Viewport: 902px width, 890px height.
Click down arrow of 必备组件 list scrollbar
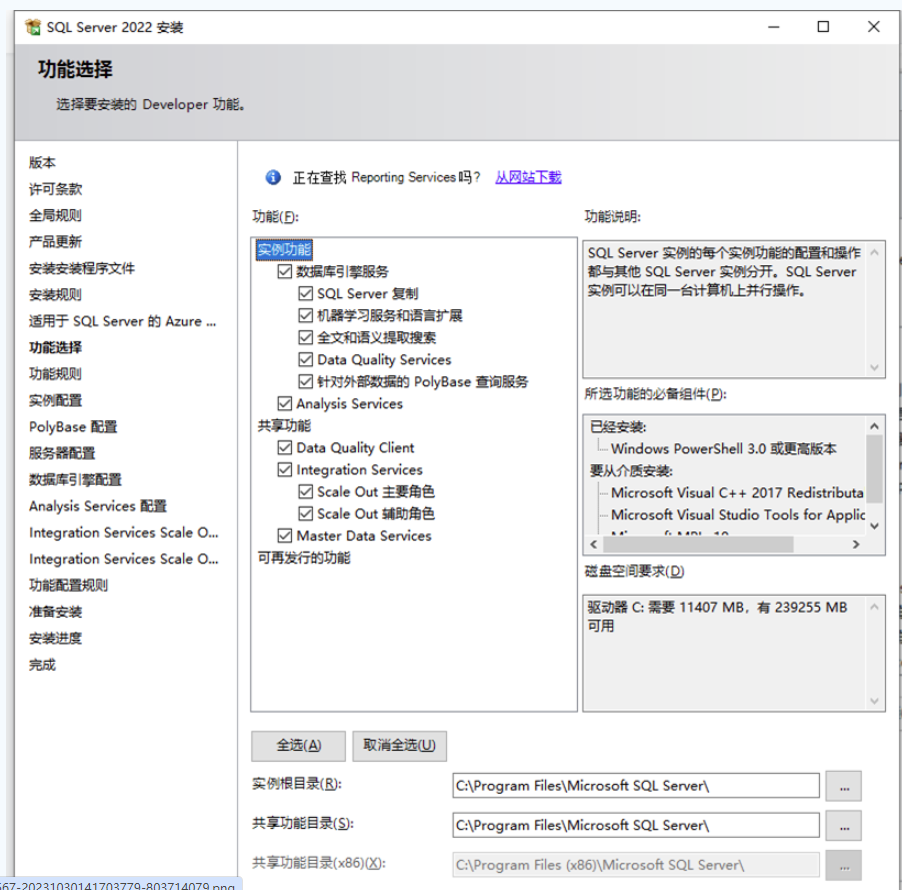tap(874, 526)
